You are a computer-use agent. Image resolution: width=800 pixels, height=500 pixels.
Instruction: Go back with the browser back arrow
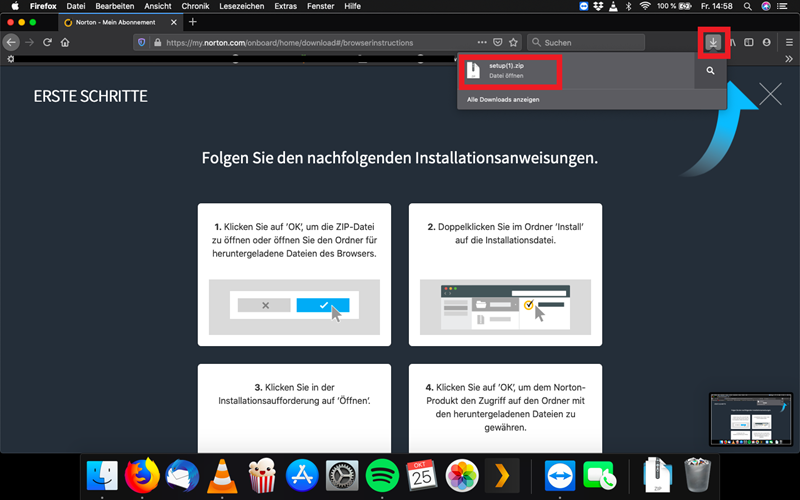[11, 42]
